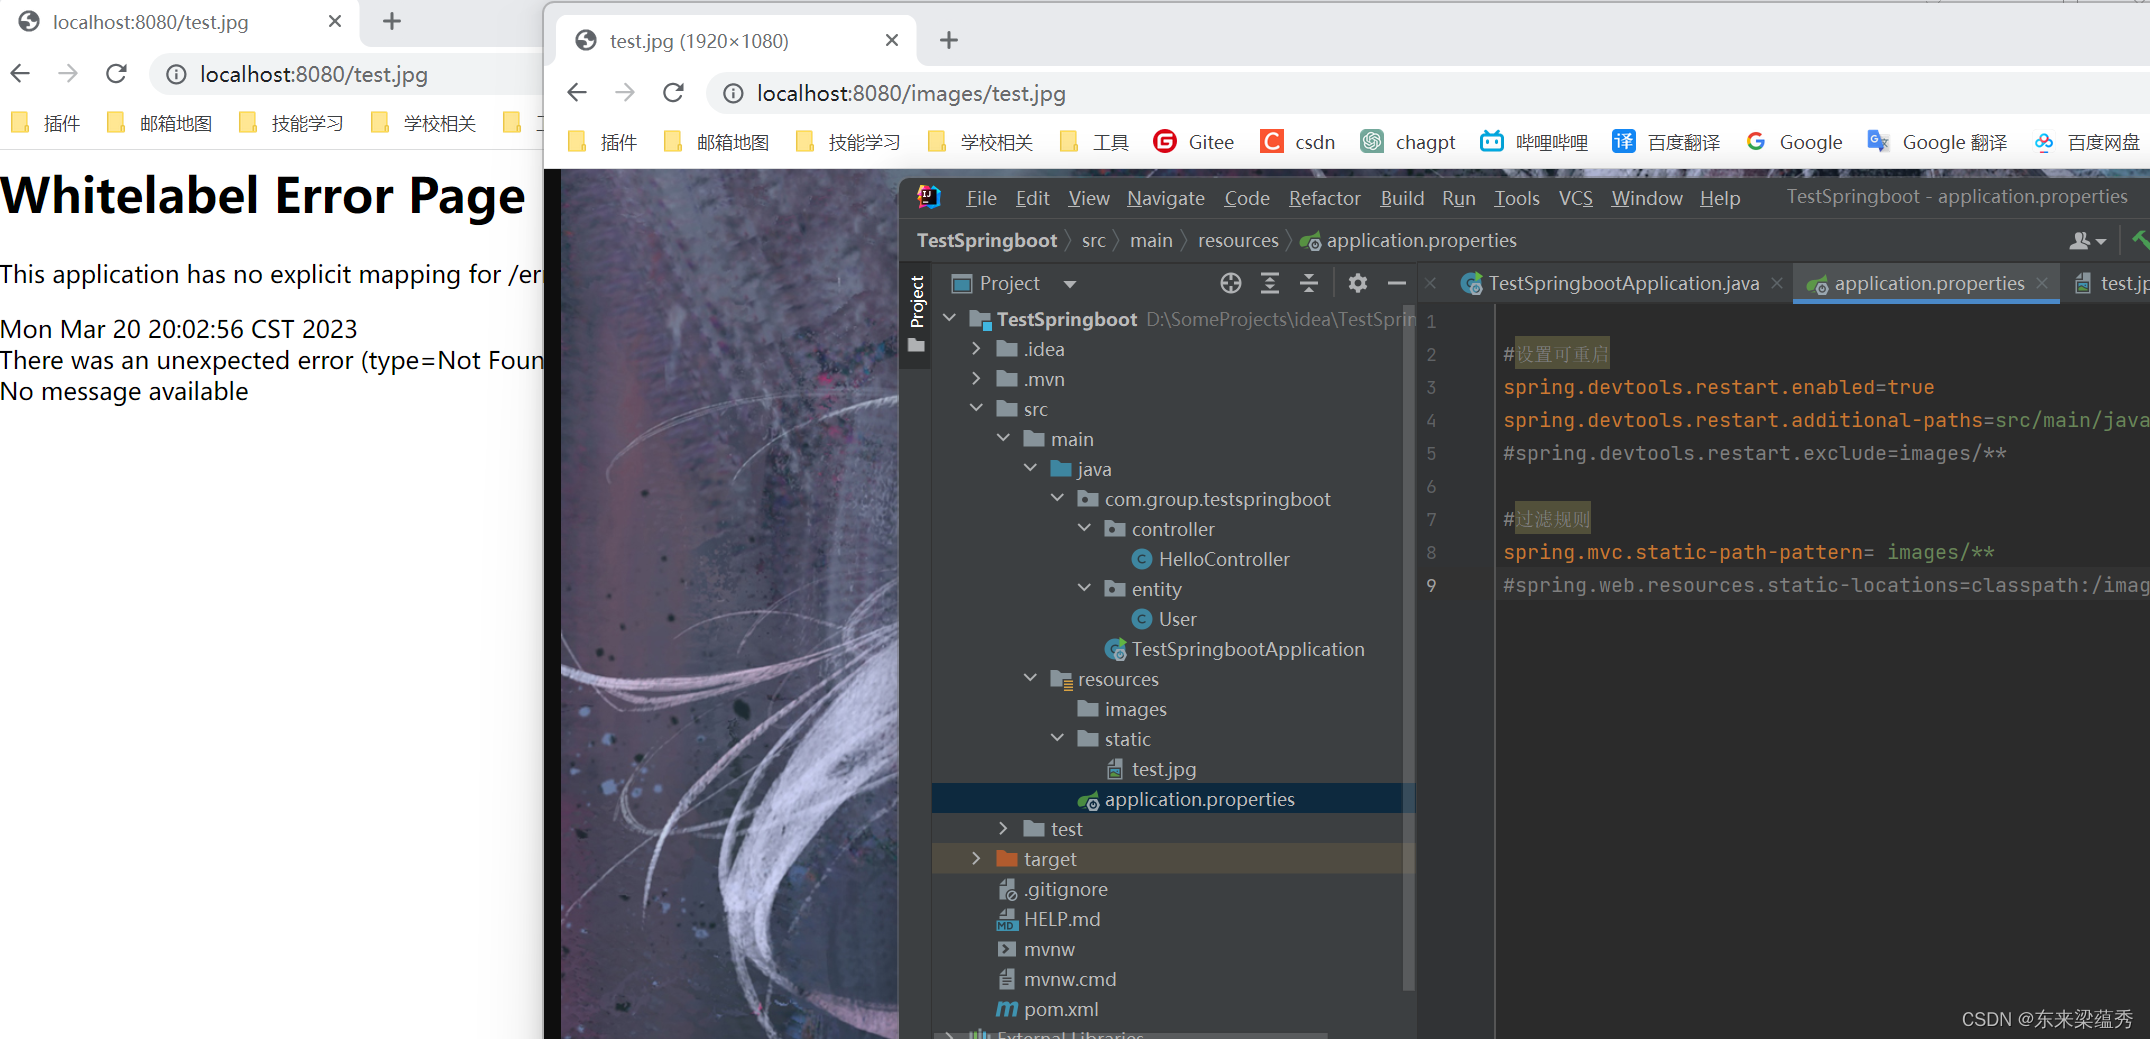The height and width of the screenshot is (1039, 2150).
Task: Switch to TestSpringbootApplication.java editor tab
Action: click(x=1610, y=284)
